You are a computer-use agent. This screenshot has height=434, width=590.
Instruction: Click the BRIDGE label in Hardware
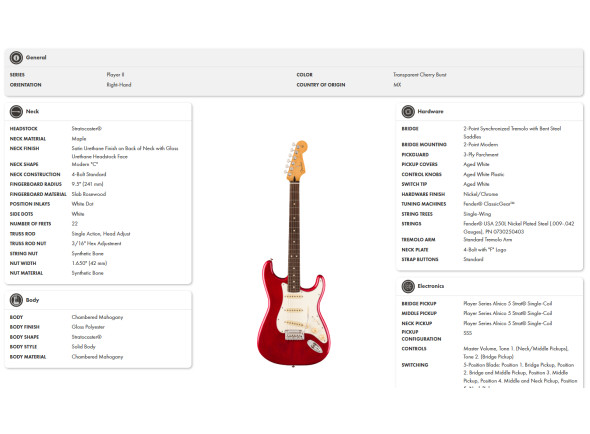410,129
